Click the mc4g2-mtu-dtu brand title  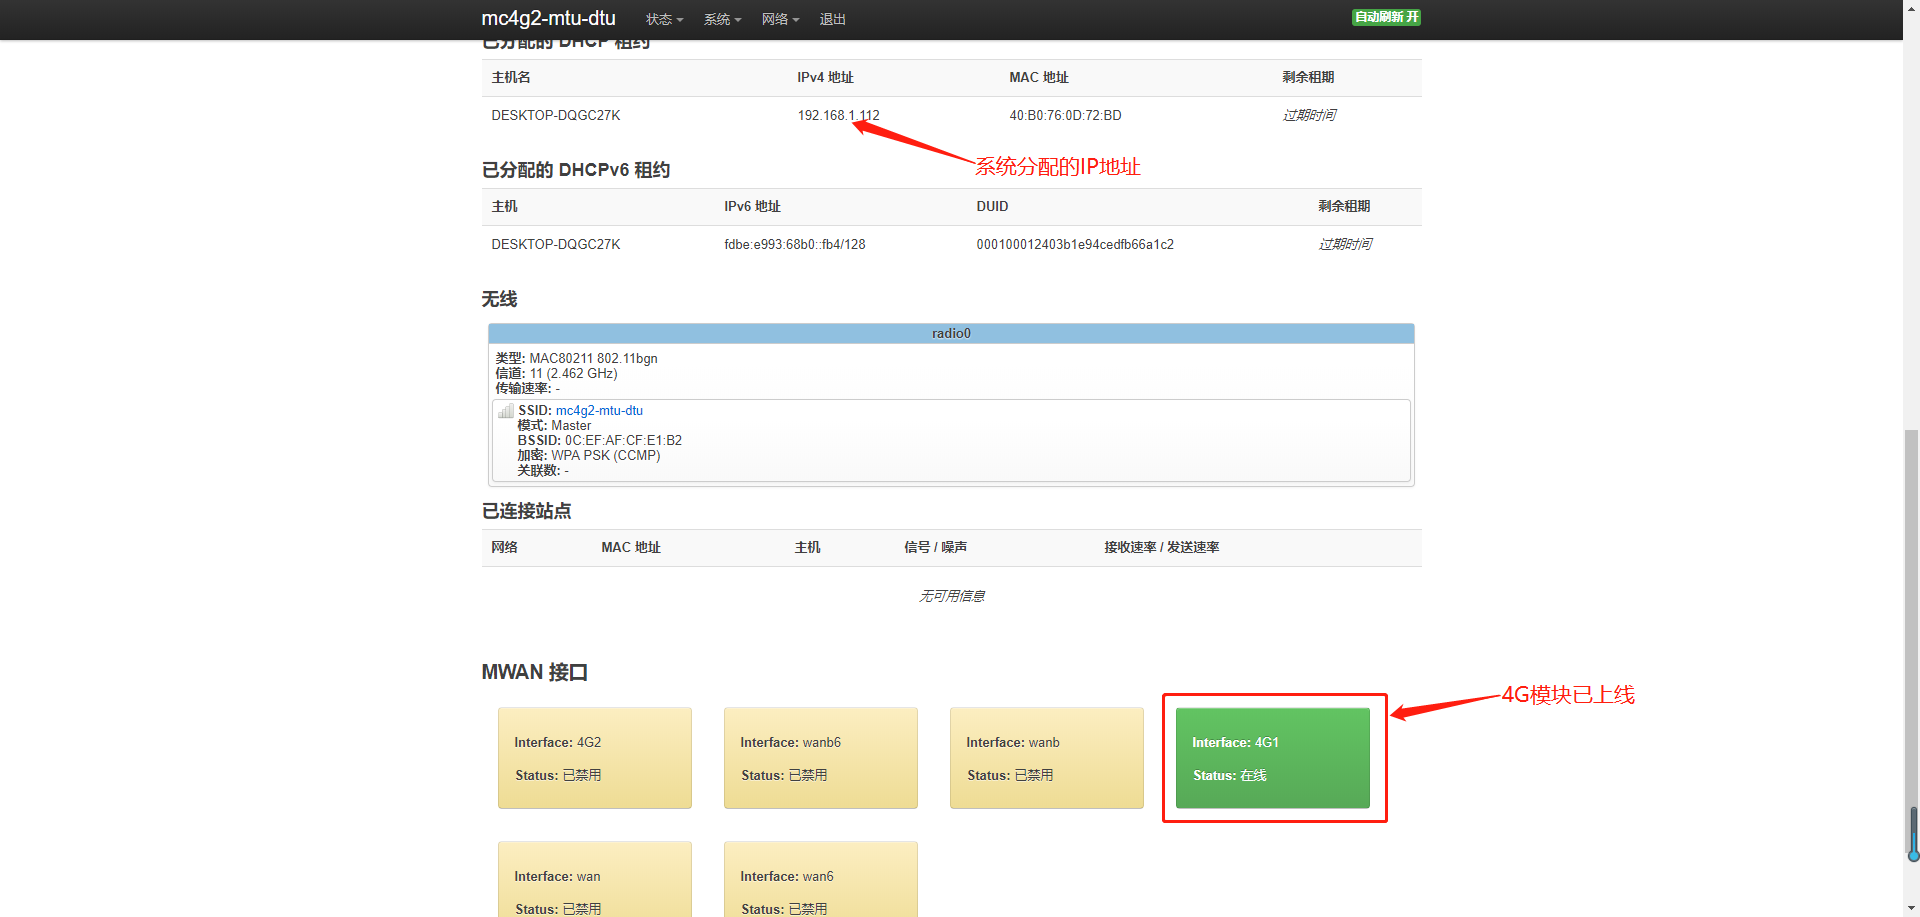click(548, 18)
